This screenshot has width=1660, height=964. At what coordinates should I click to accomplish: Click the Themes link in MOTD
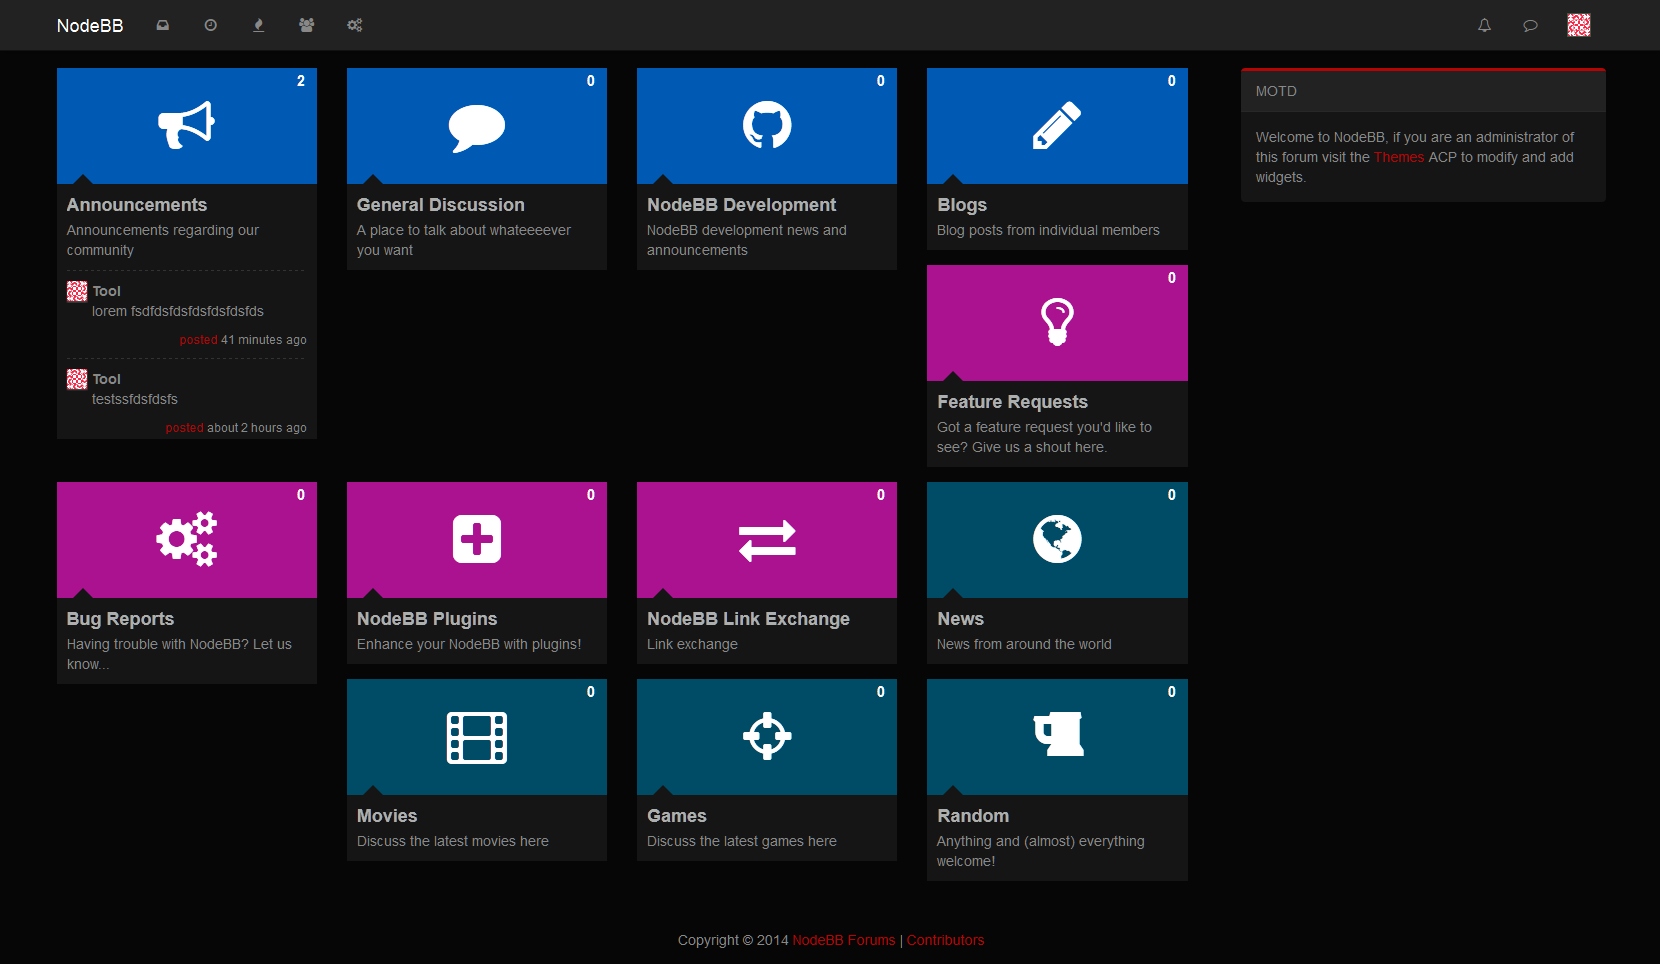1399,157
